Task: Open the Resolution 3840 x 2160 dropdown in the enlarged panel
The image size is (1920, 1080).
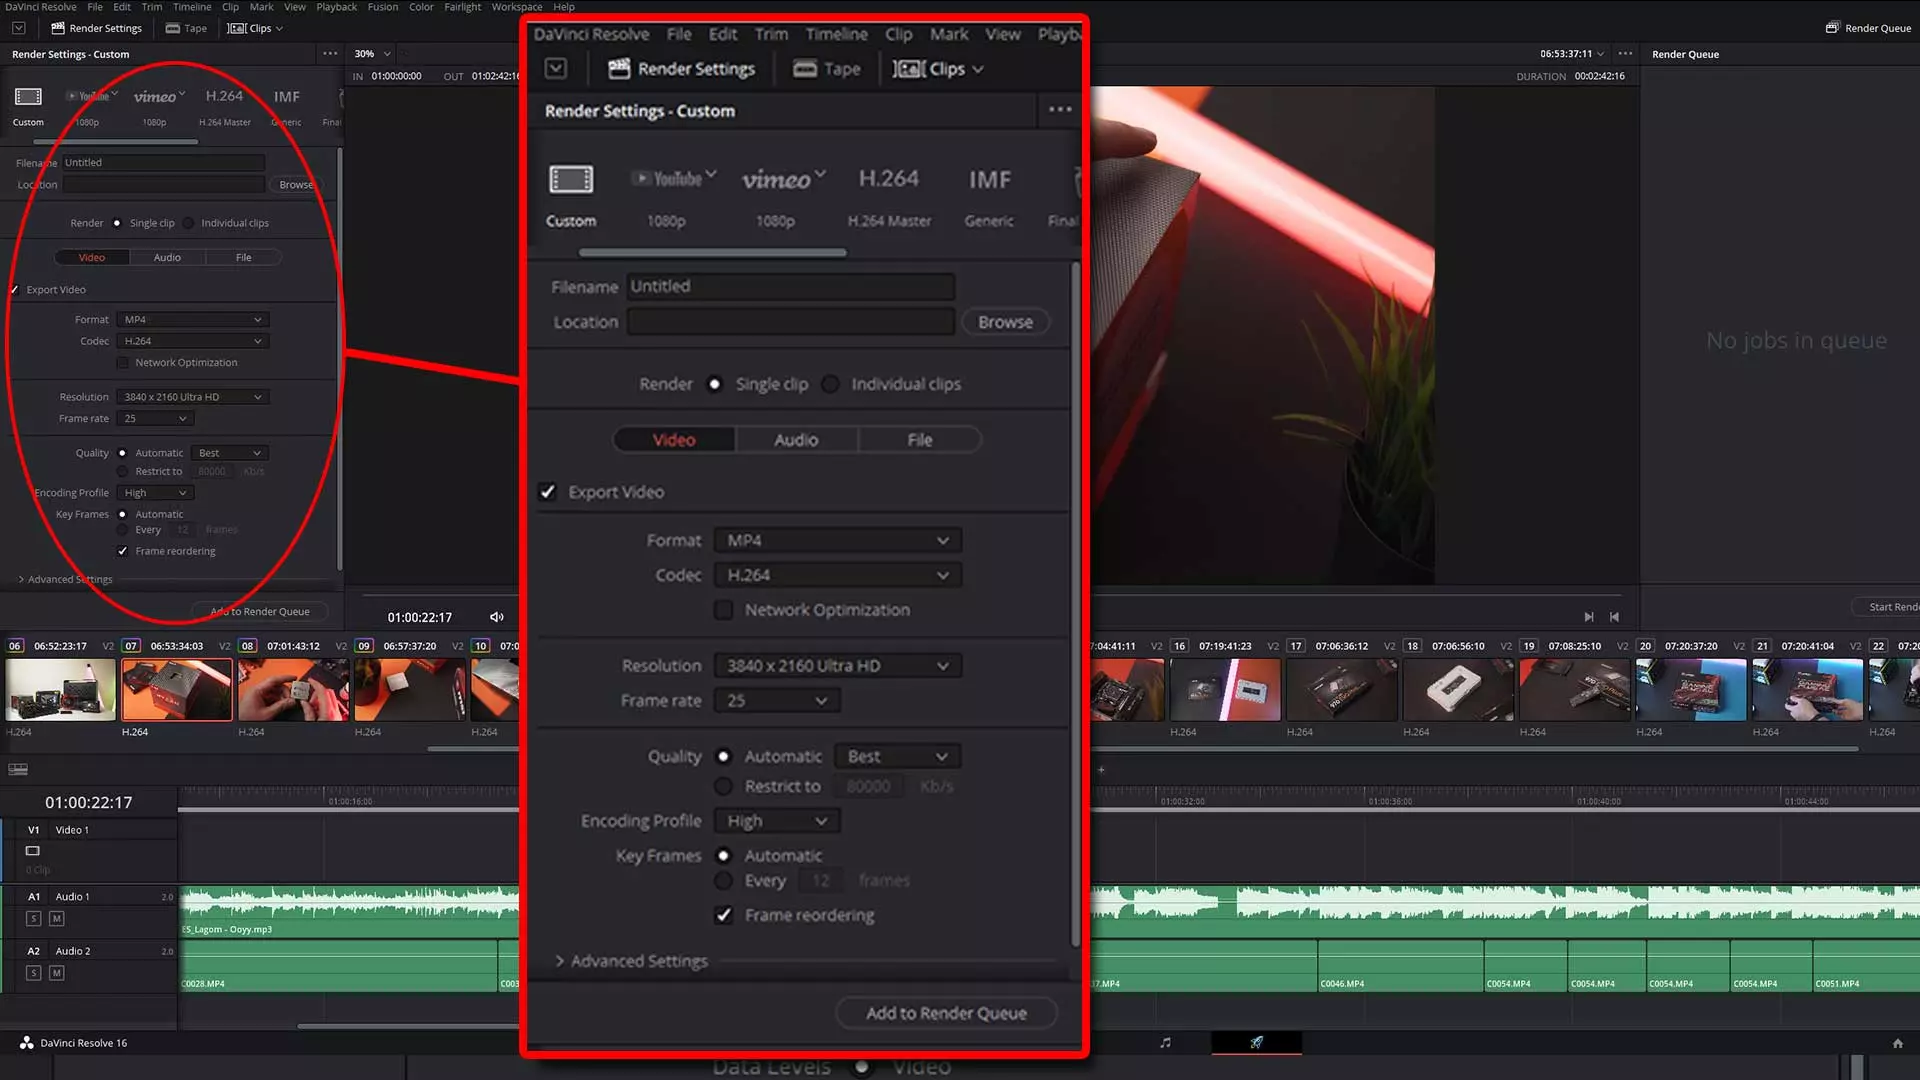Action: point(838,666)
